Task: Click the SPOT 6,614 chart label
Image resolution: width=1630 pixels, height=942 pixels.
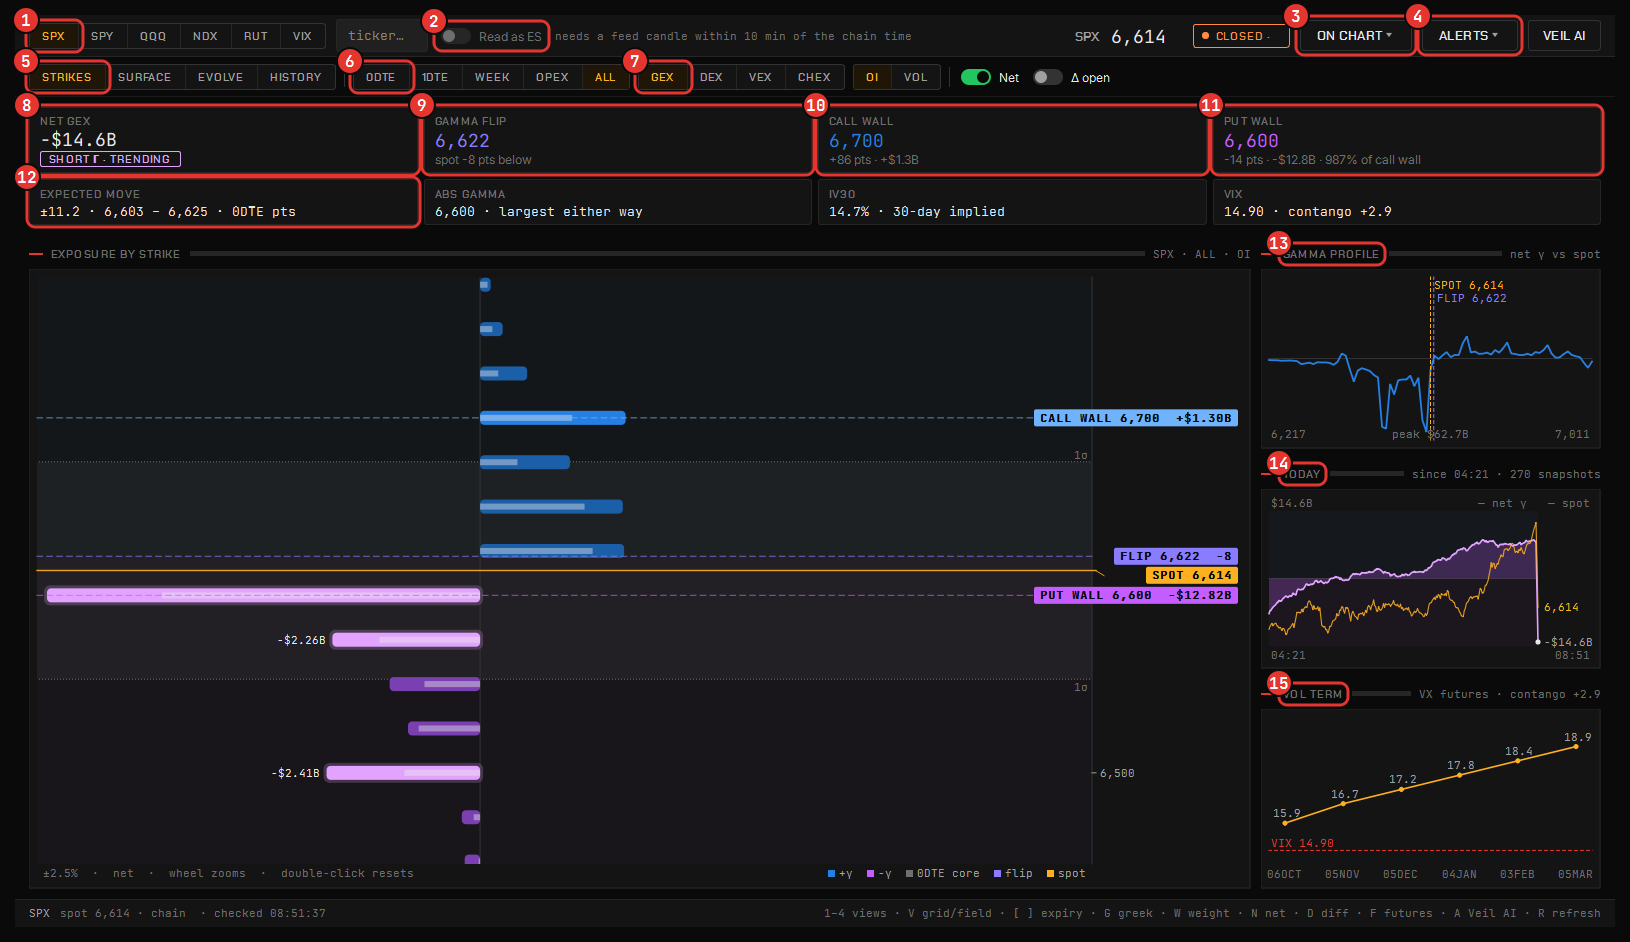Action: [1192, 575]
